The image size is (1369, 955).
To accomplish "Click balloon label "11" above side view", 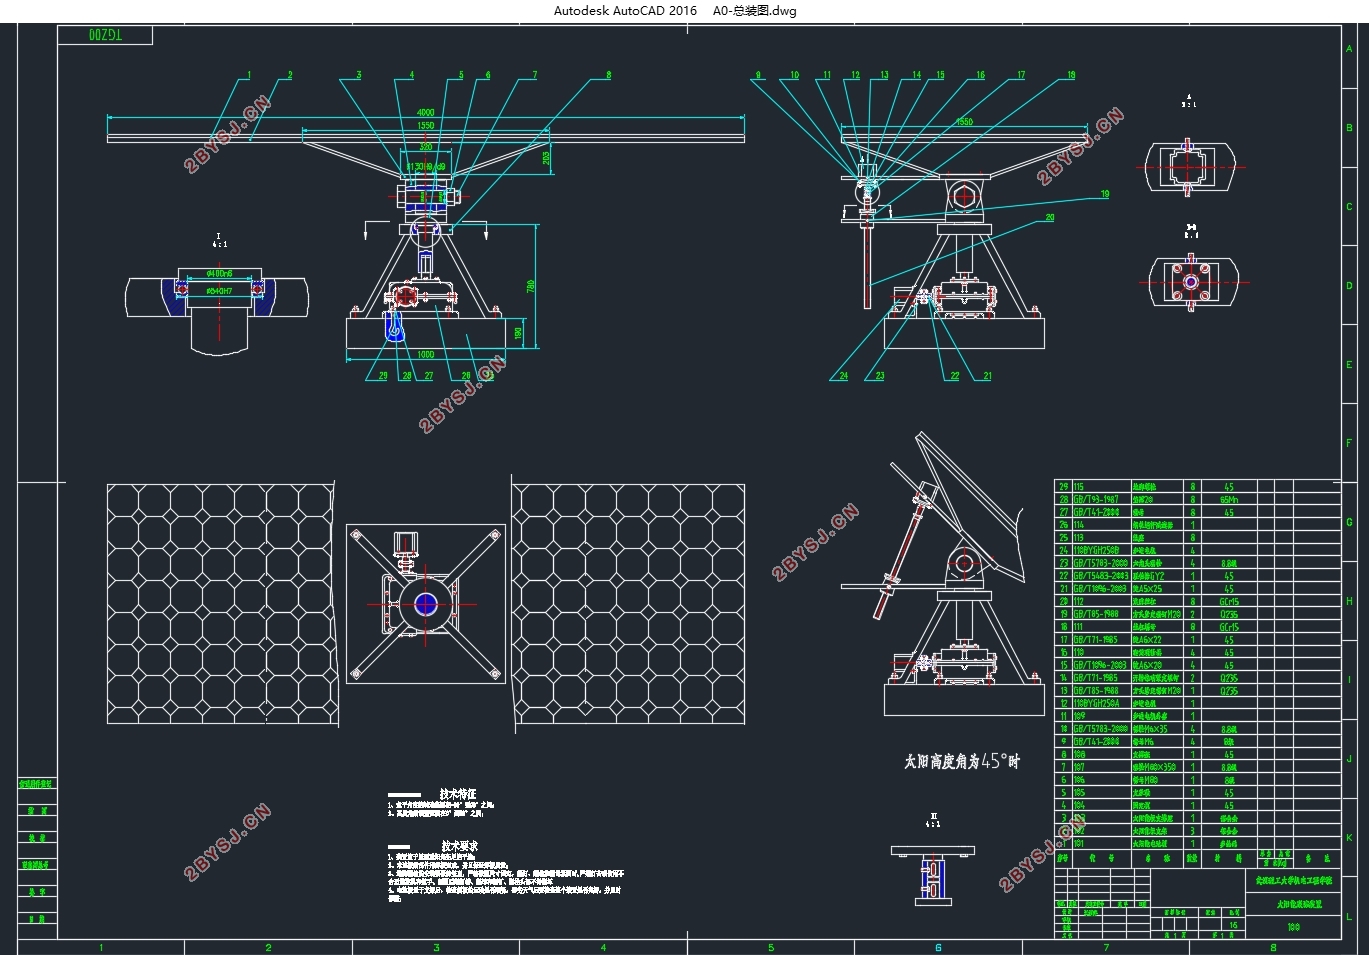I will tap(827, 75).
